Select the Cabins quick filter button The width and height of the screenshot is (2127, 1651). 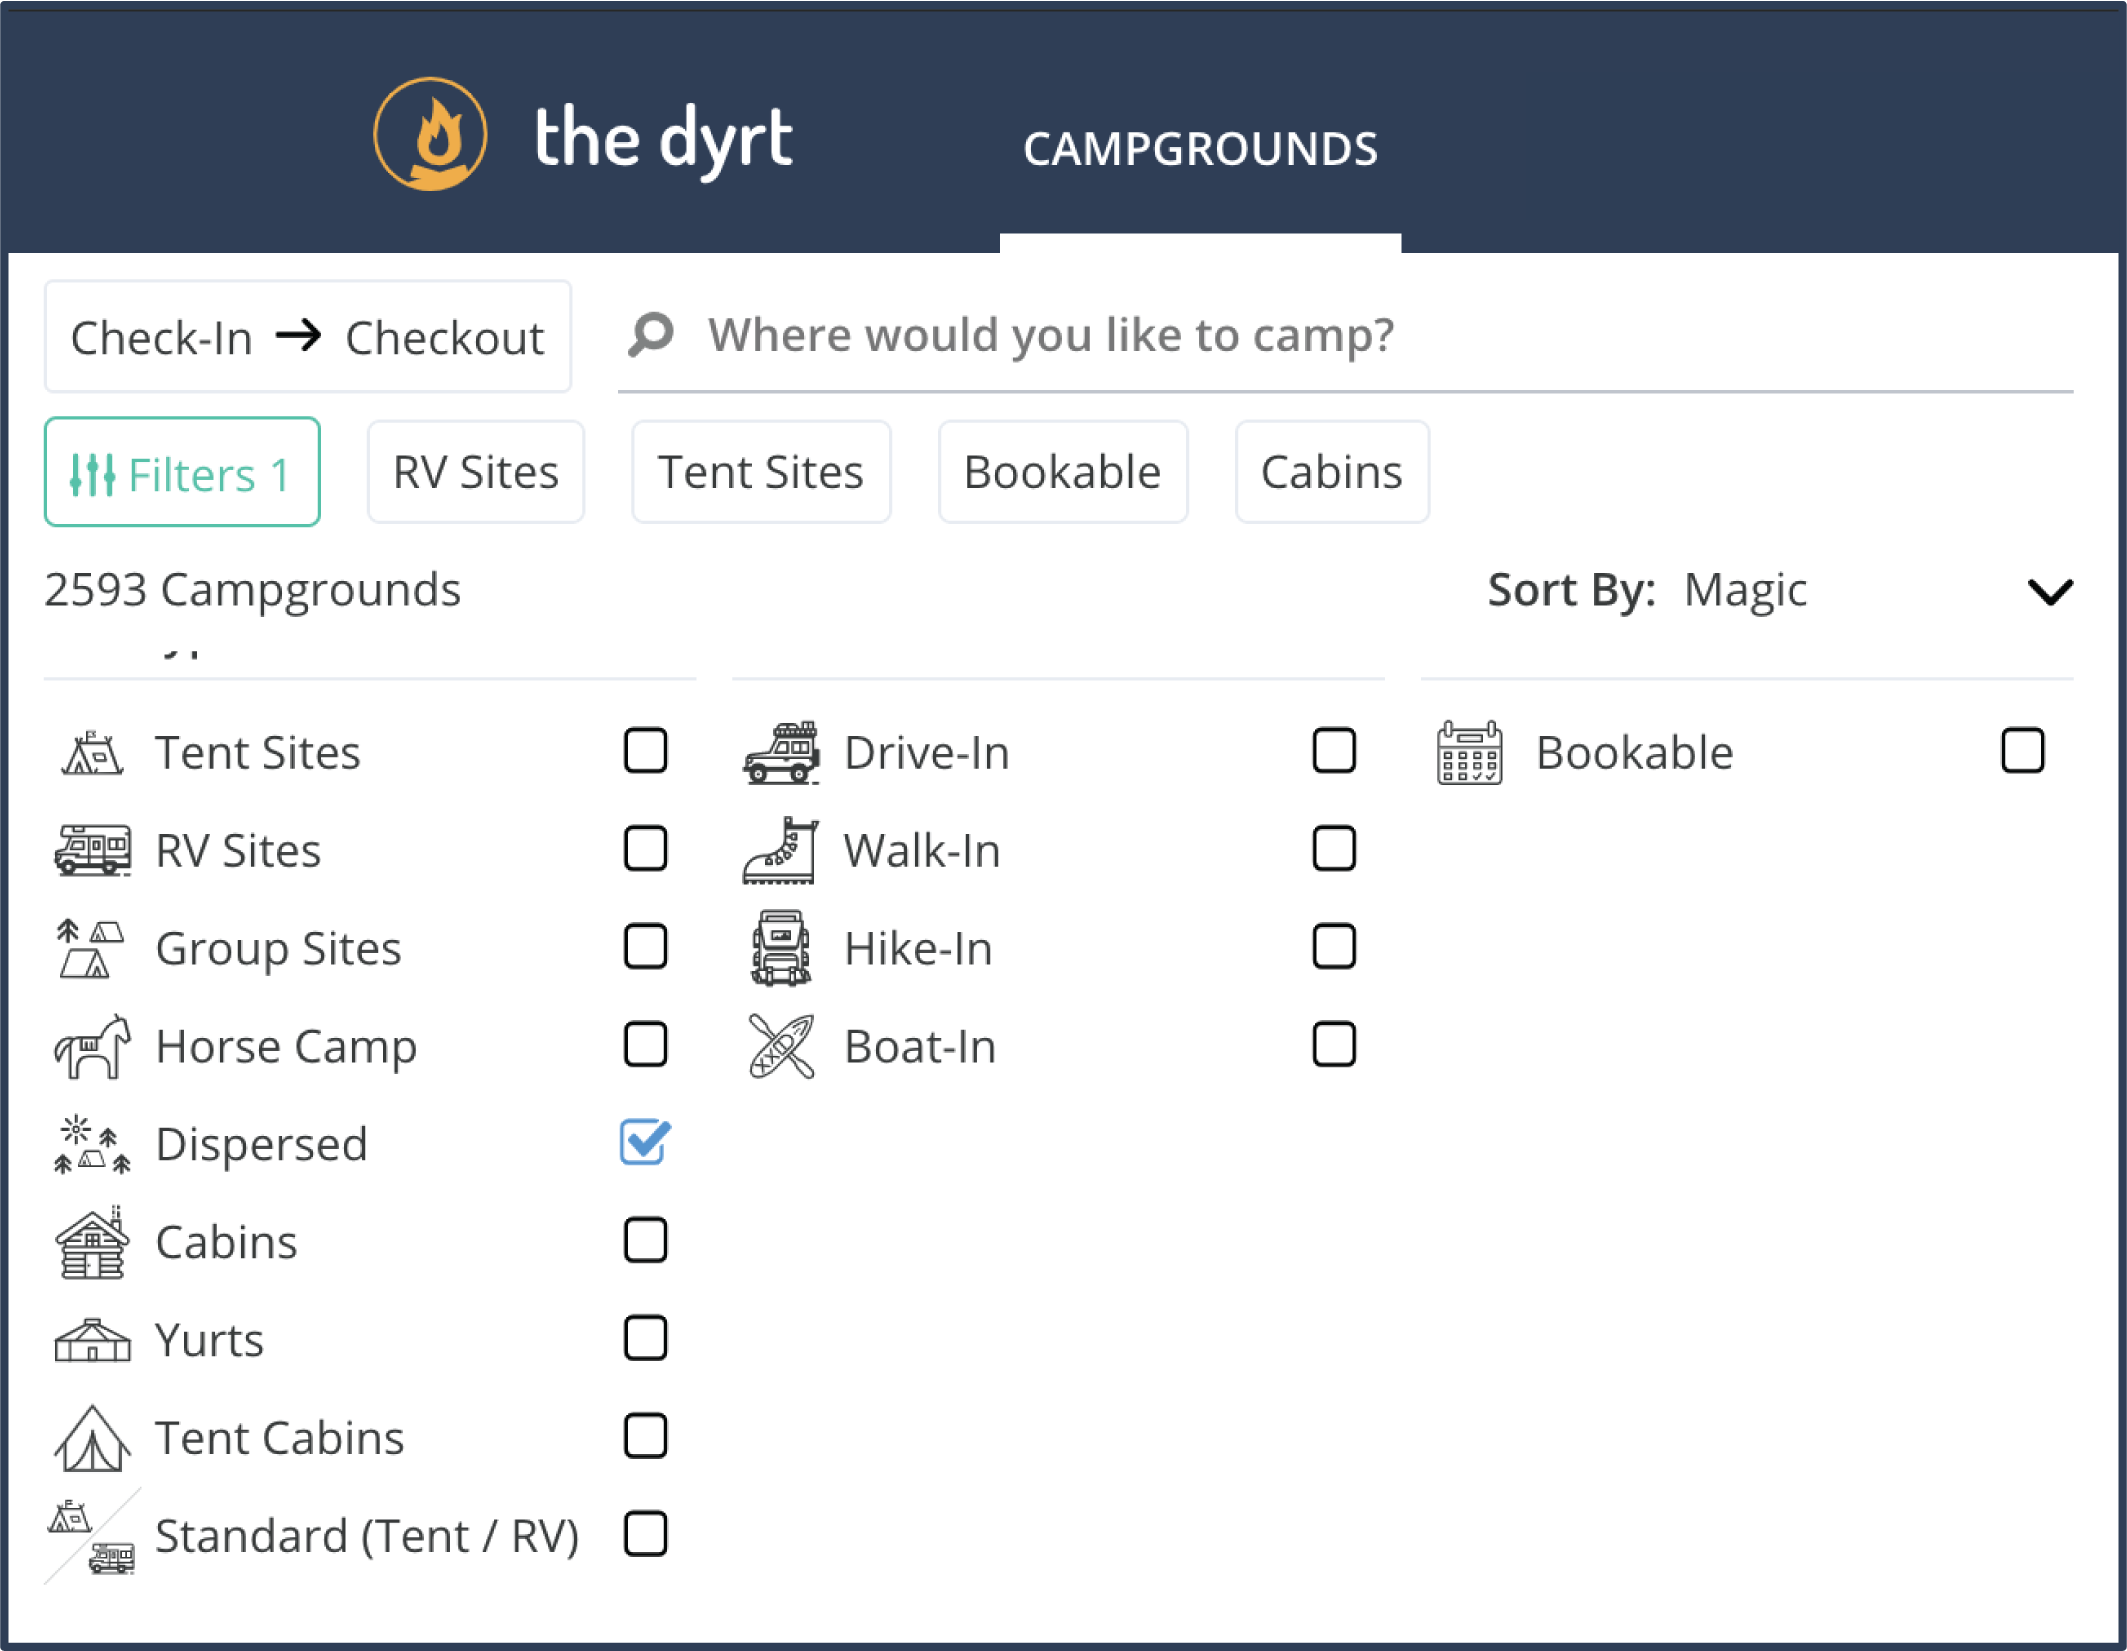(x=1332, y=472)
